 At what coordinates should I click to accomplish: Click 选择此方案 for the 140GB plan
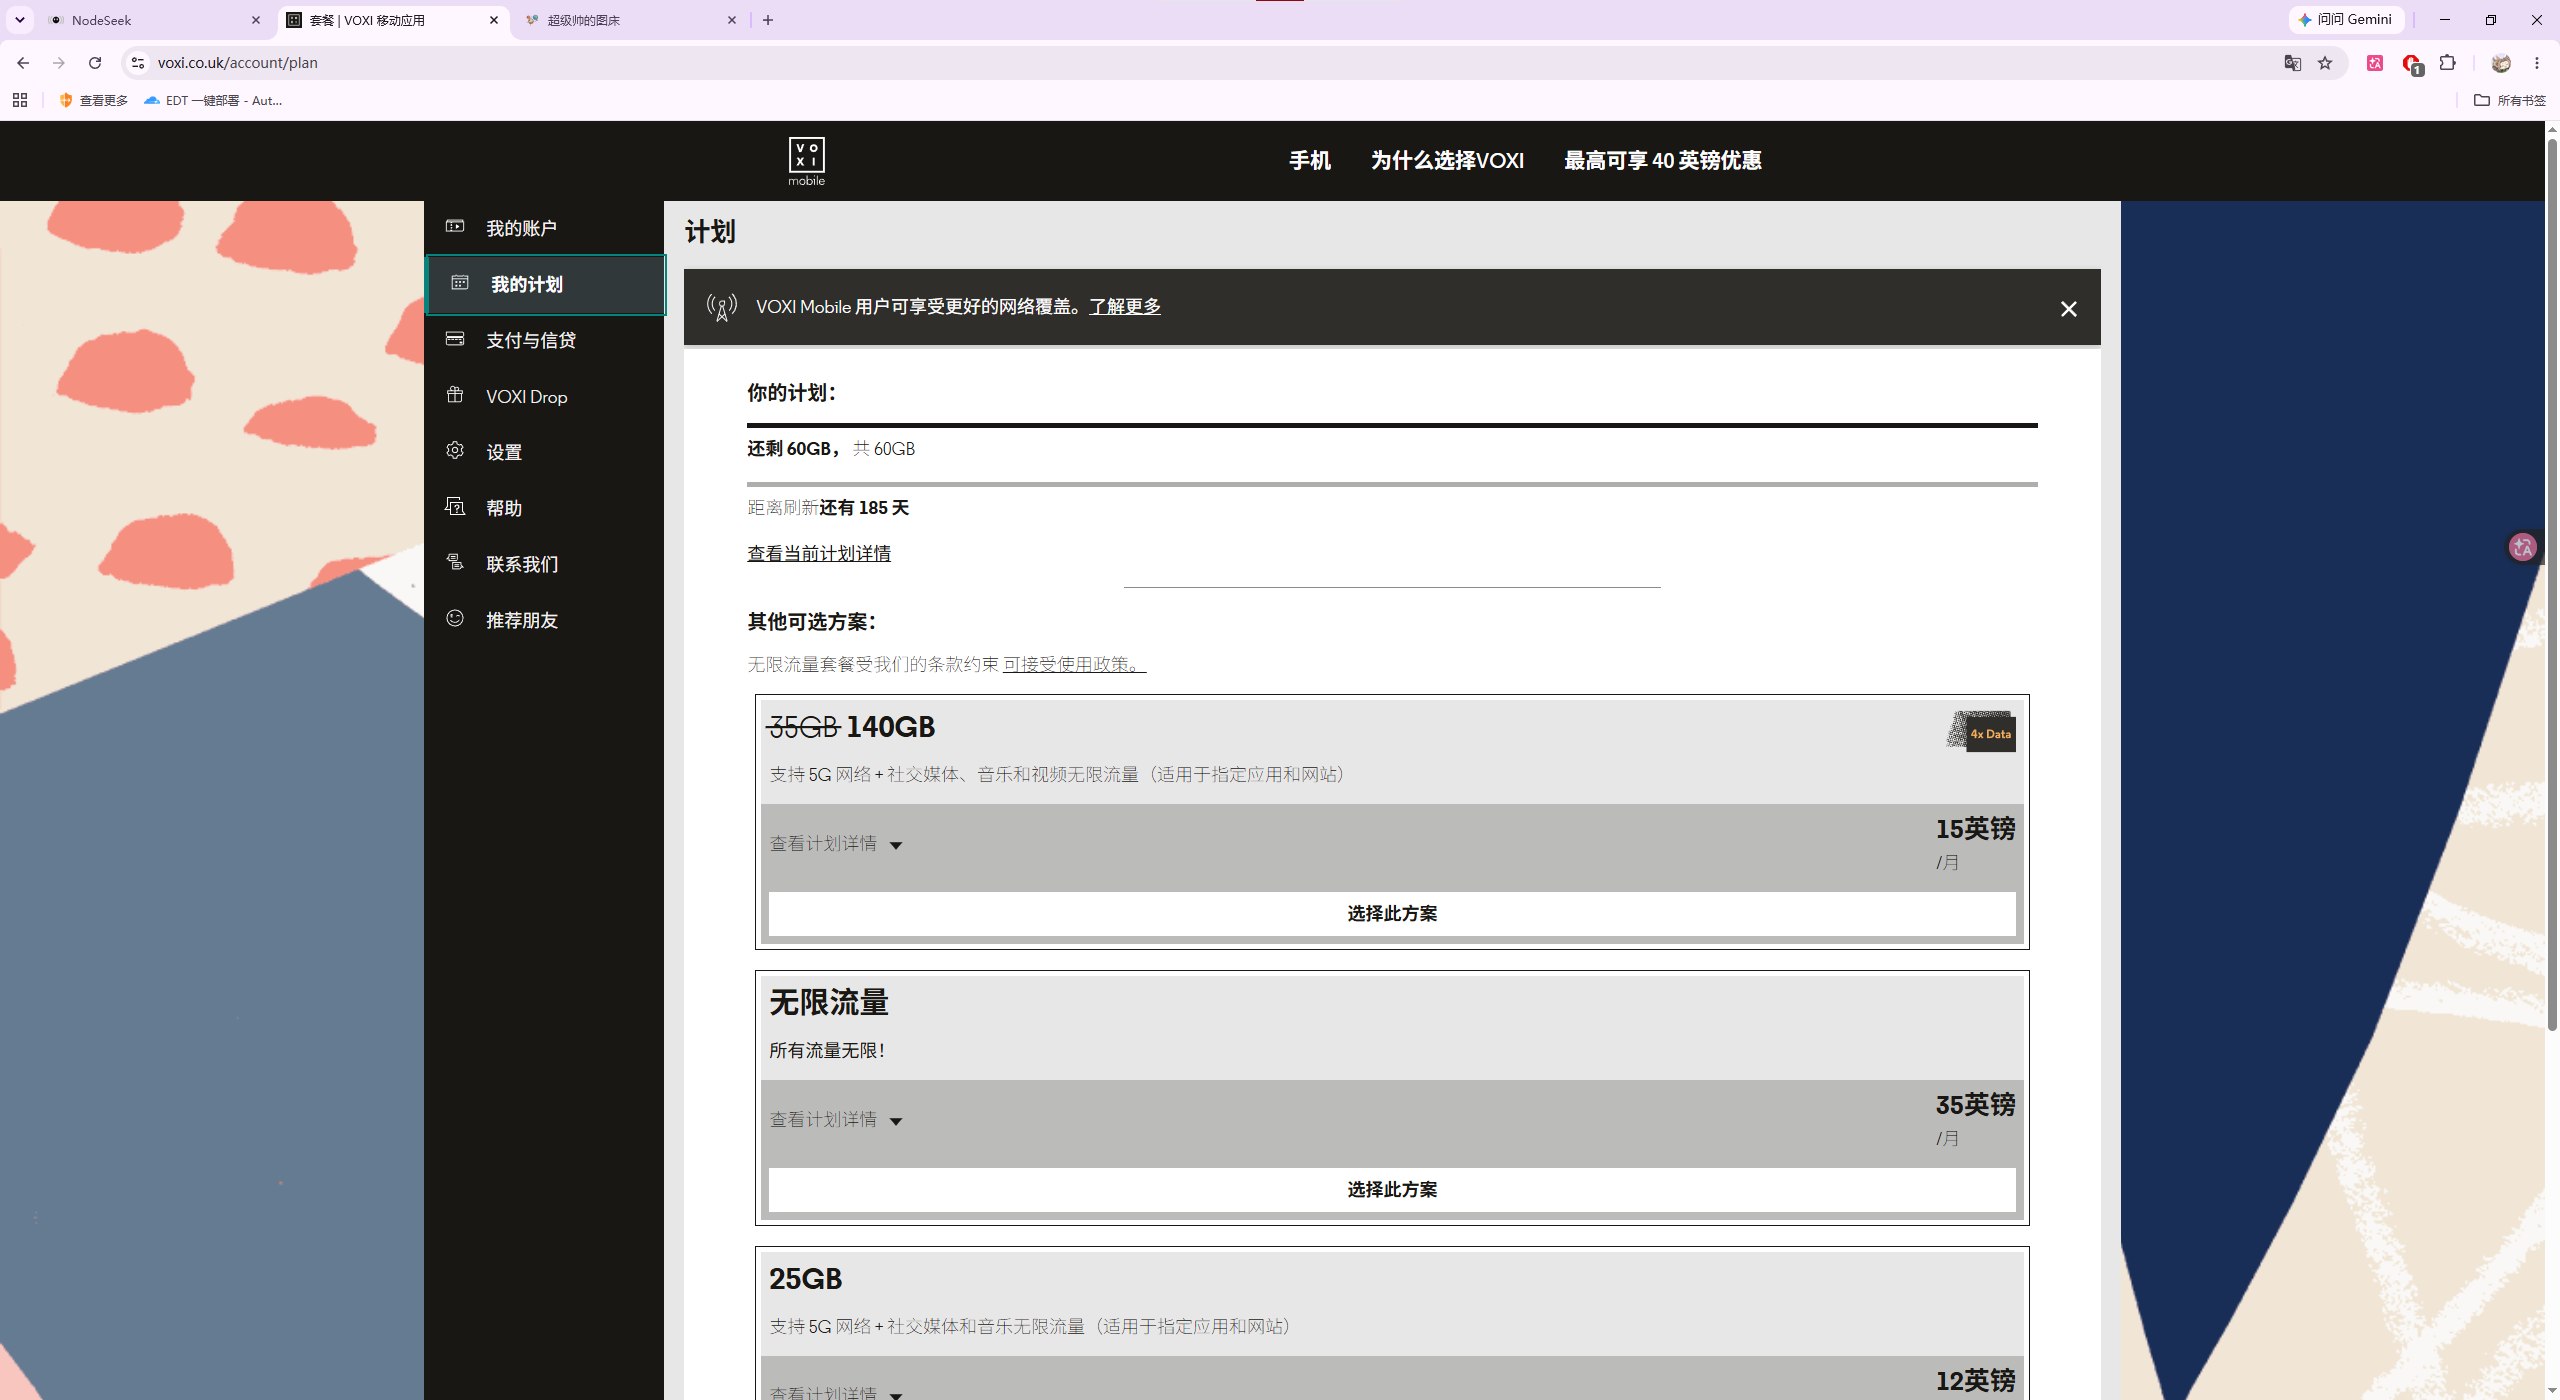1392,914
